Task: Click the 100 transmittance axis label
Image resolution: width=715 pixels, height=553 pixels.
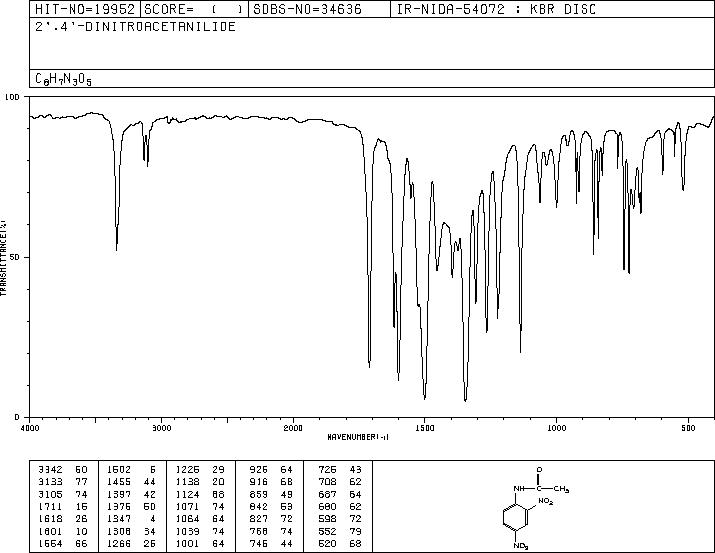Action: [12, 97]
